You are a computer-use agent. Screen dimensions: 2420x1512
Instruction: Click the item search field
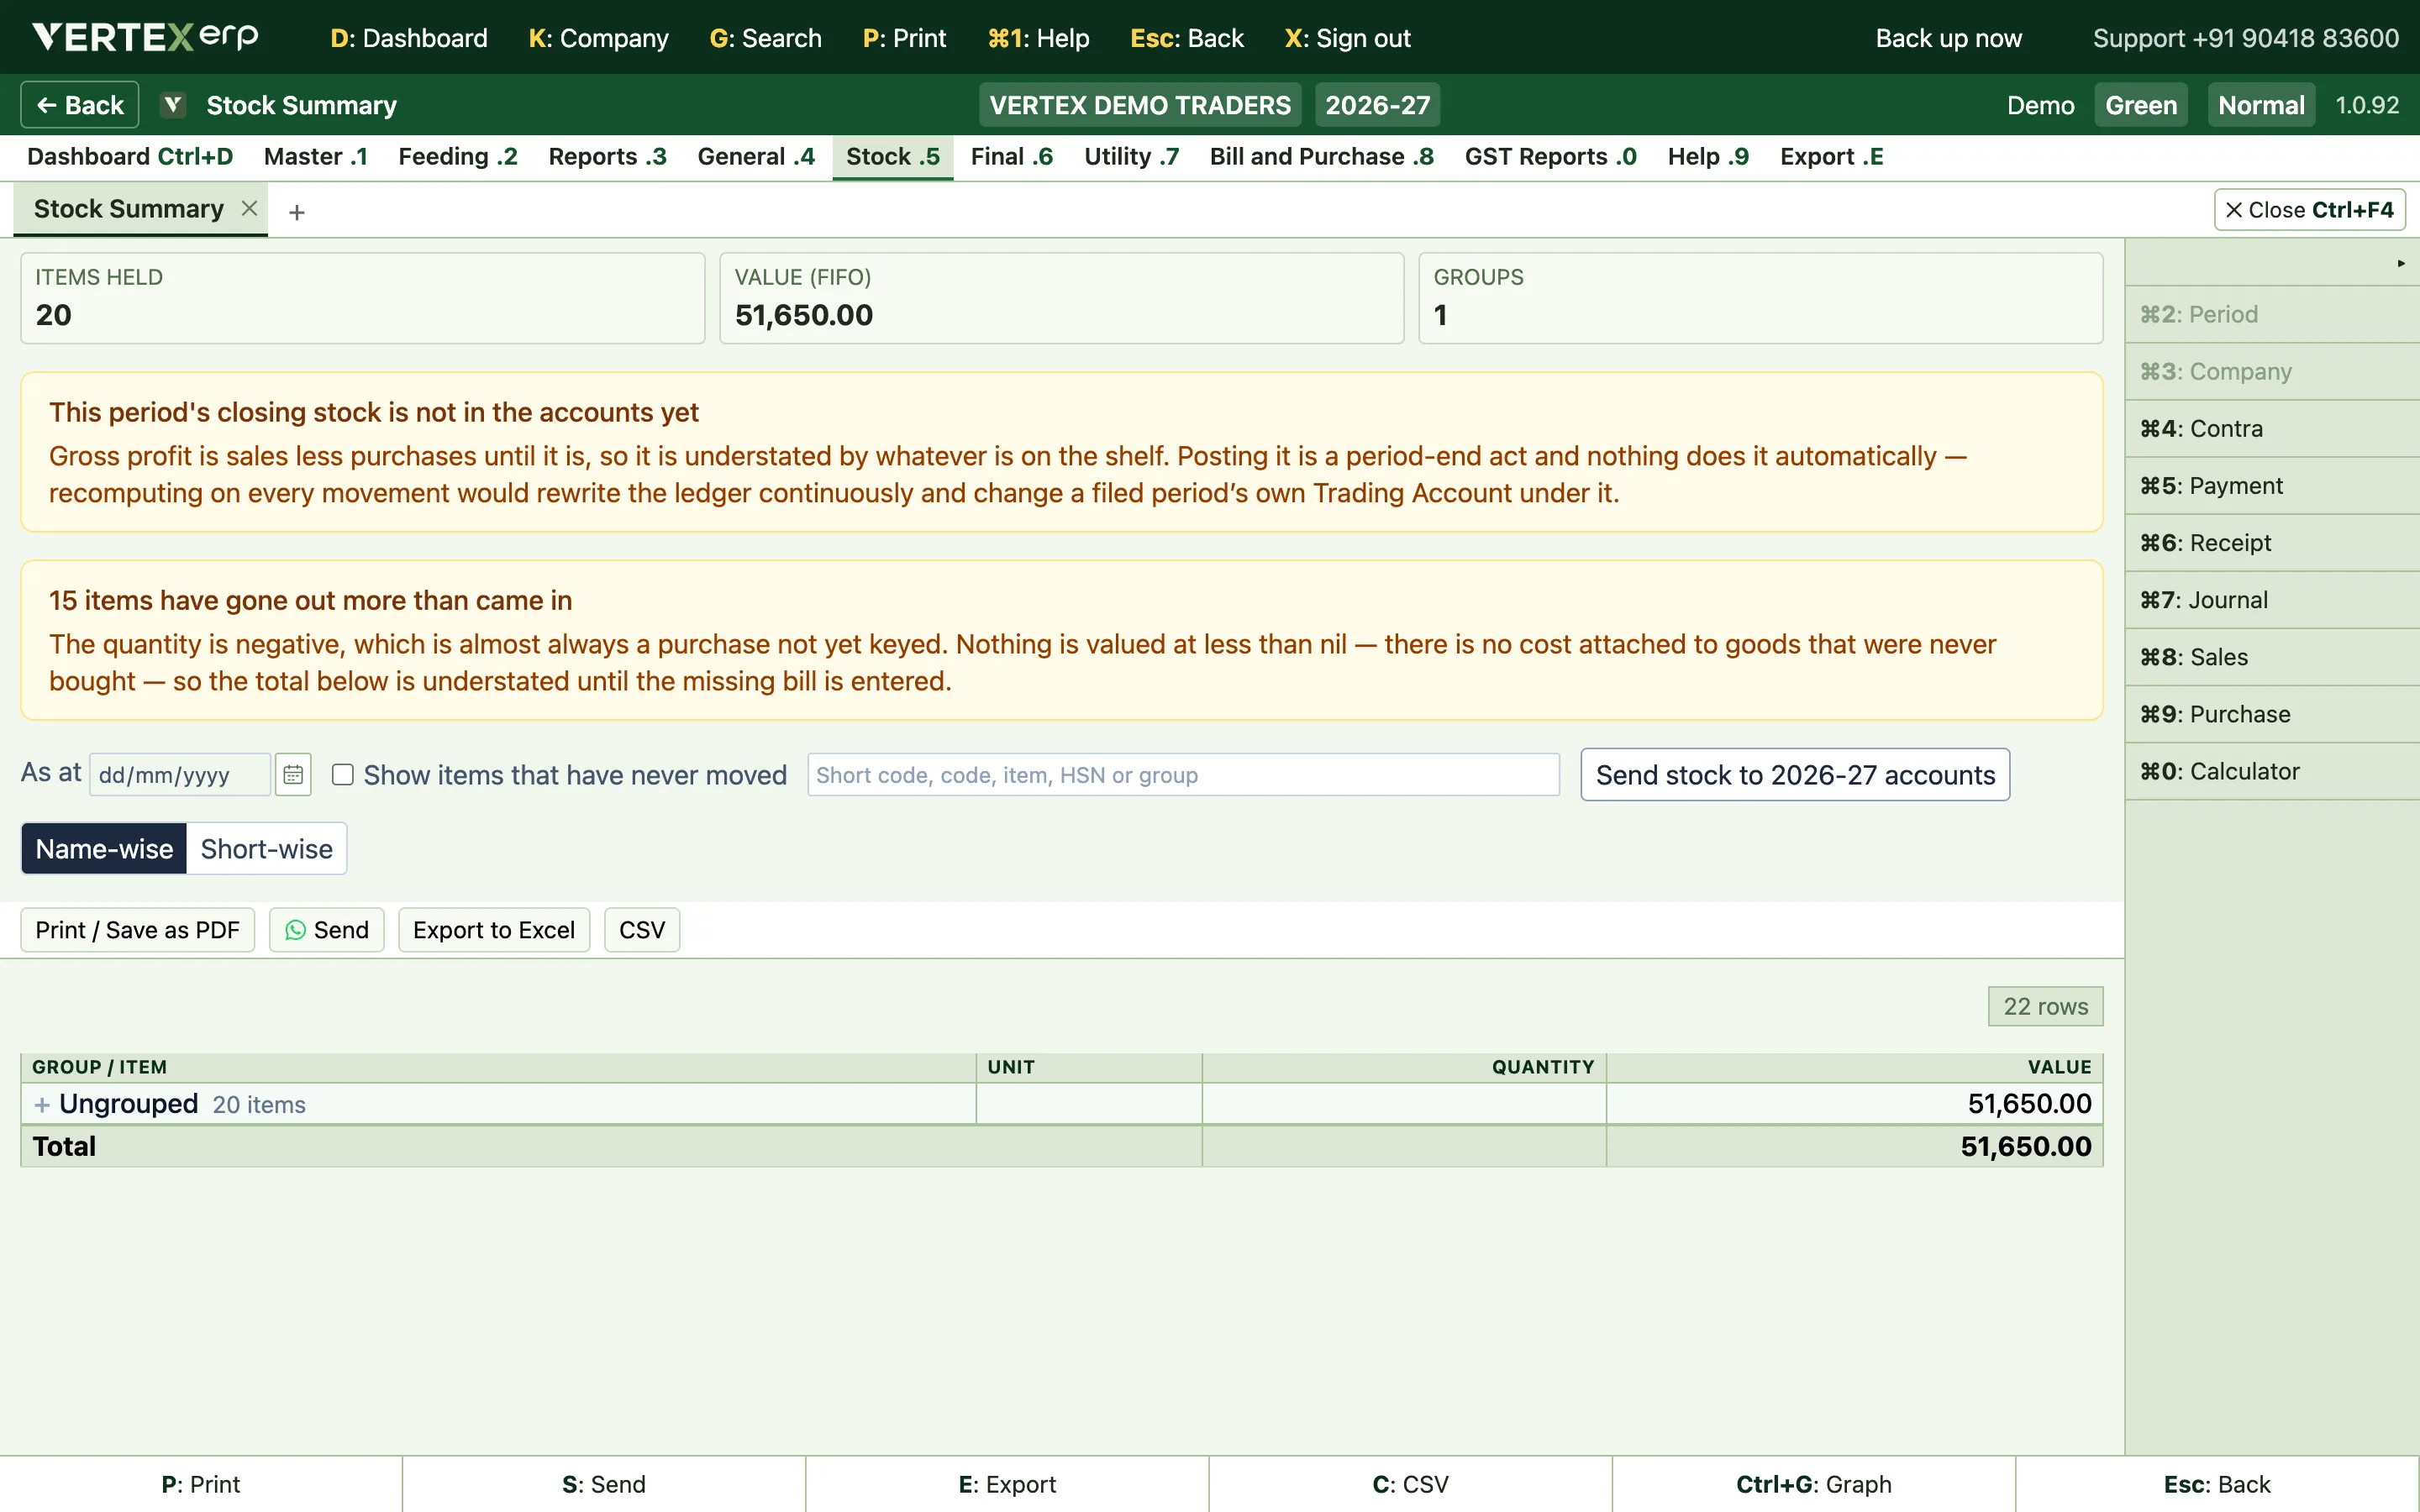coord(1183,775)
